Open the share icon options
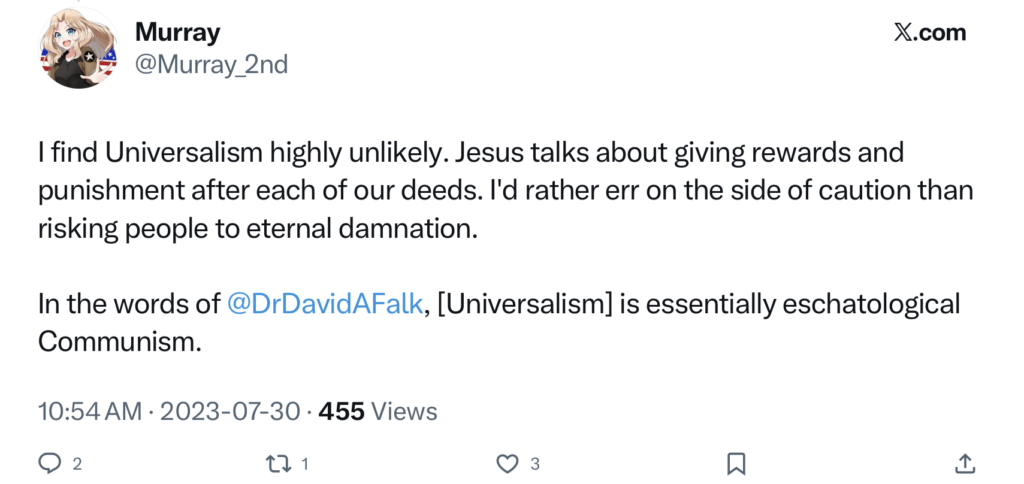 tap(965, 463)
